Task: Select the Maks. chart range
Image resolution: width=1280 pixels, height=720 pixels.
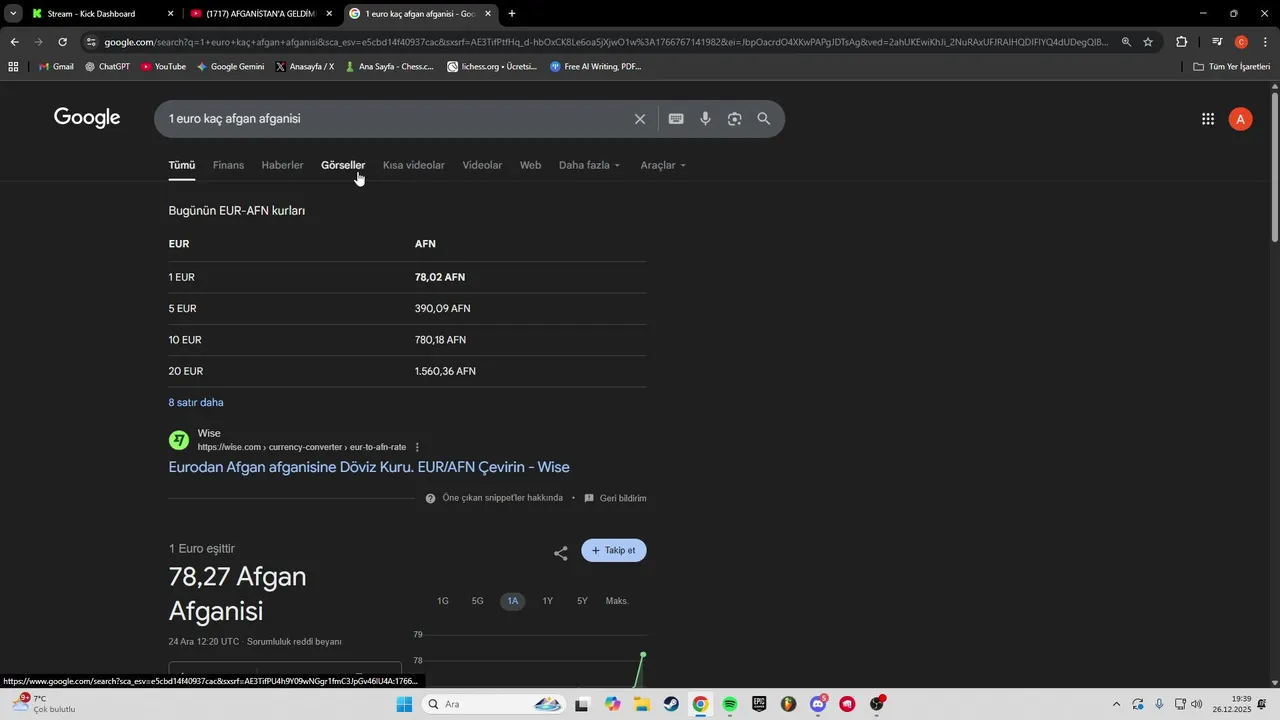Action: click(617, 601)
